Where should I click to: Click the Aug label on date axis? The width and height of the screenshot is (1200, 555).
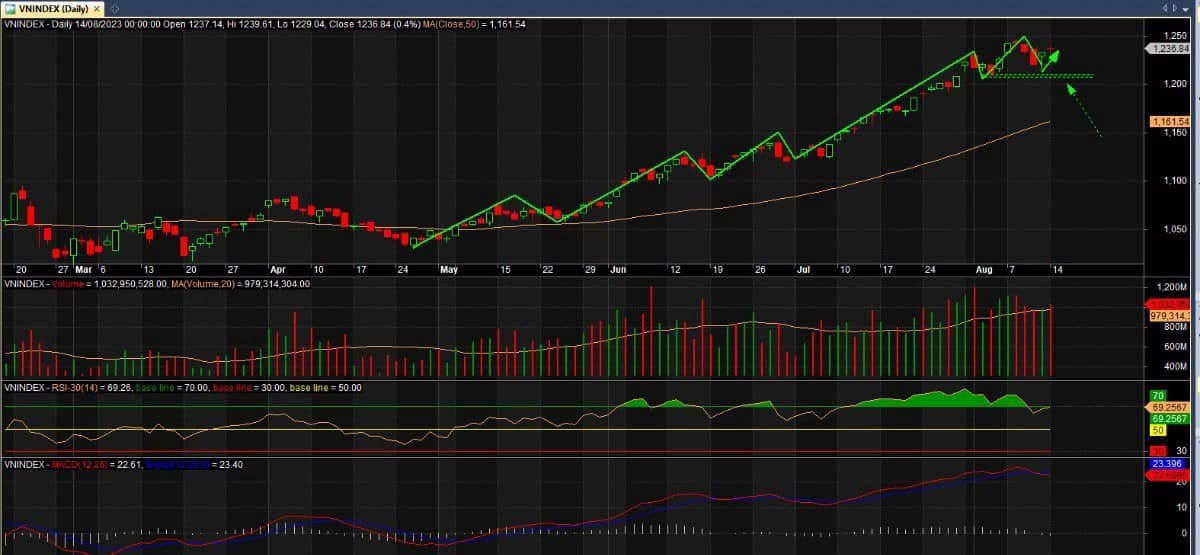(x=984, y=270)
